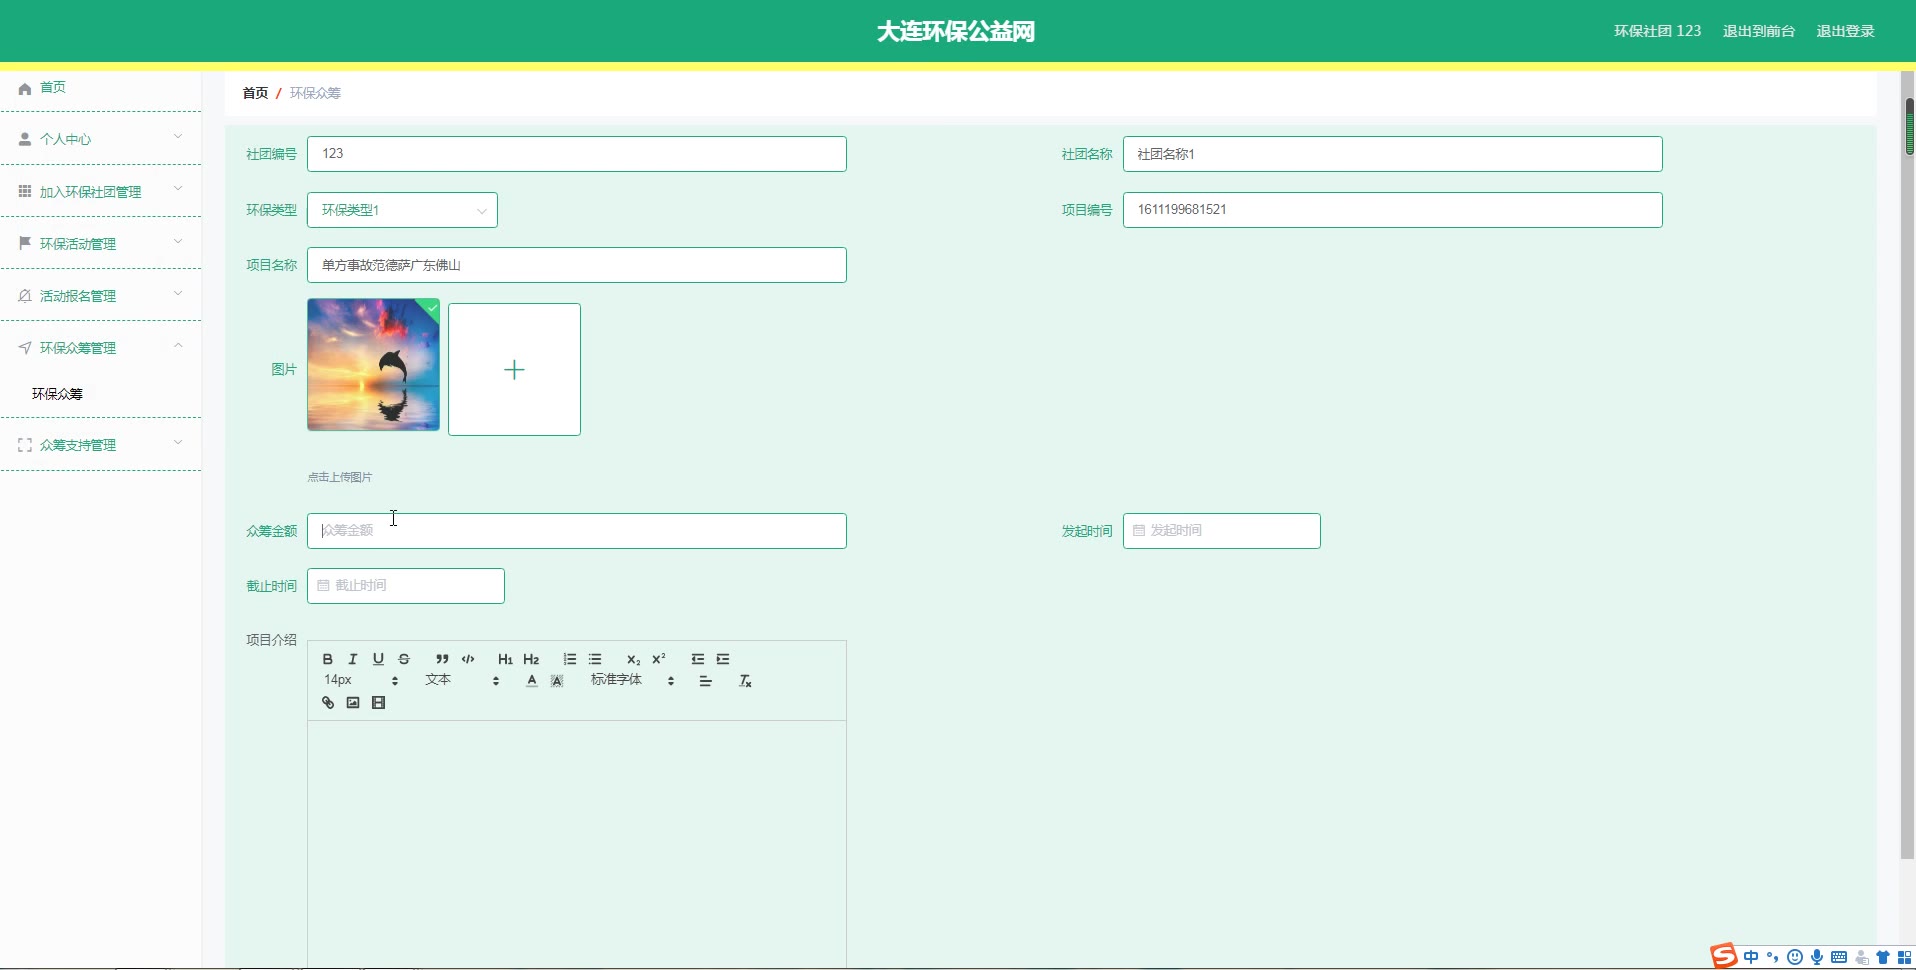Click the 点击上传图片 hint text
The image size is (1916, 970).
[339, 477]
